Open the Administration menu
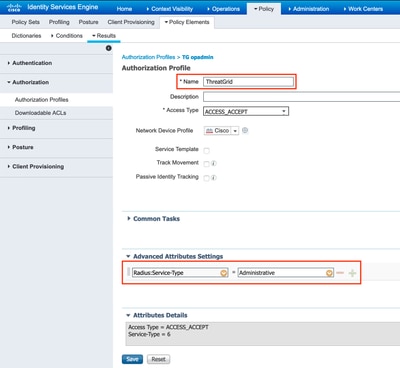 click(309, 9)
